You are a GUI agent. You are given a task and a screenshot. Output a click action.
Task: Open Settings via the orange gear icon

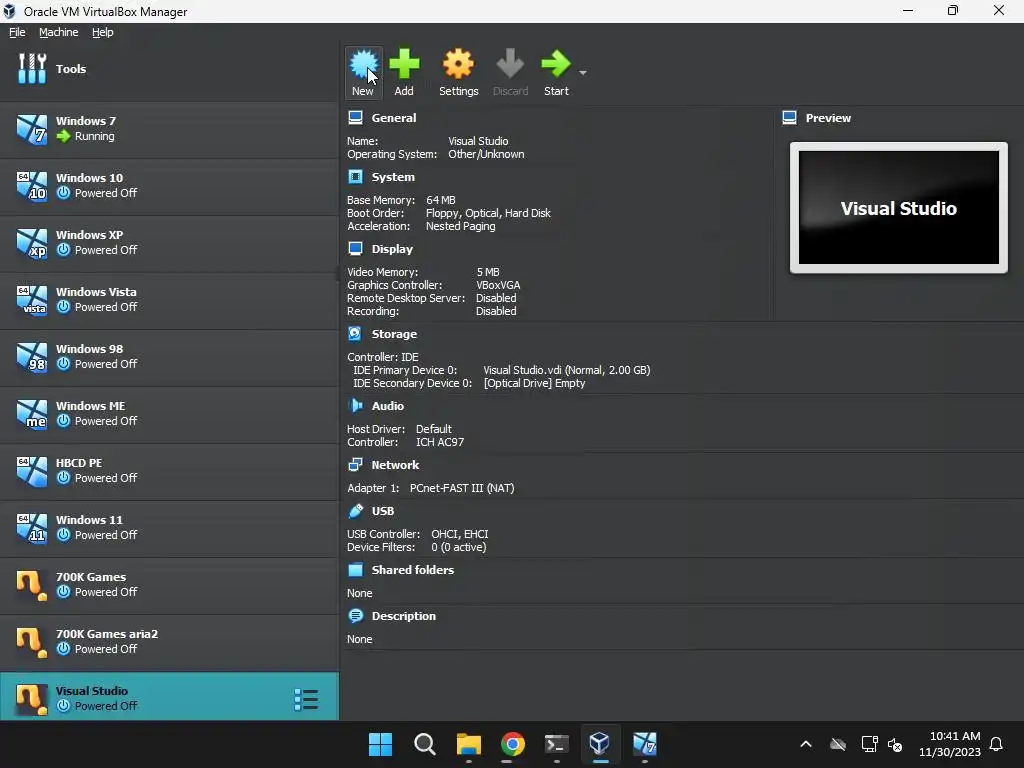point(458,64)
